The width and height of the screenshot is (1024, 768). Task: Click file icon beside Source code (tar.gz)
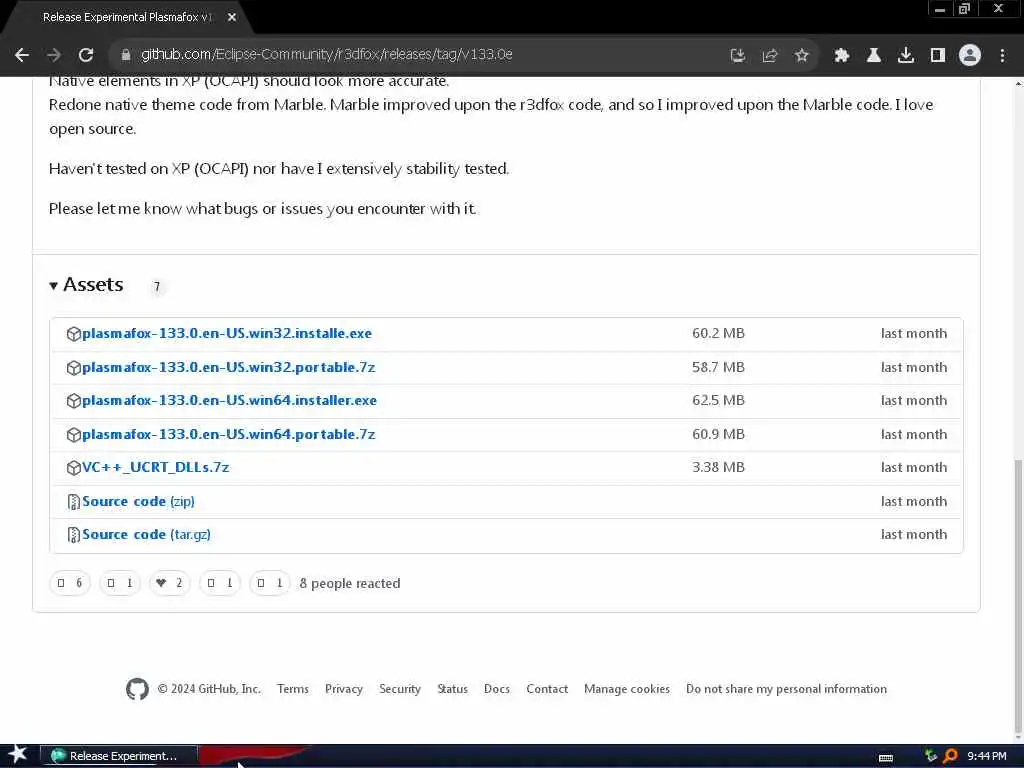pos(73,535)
